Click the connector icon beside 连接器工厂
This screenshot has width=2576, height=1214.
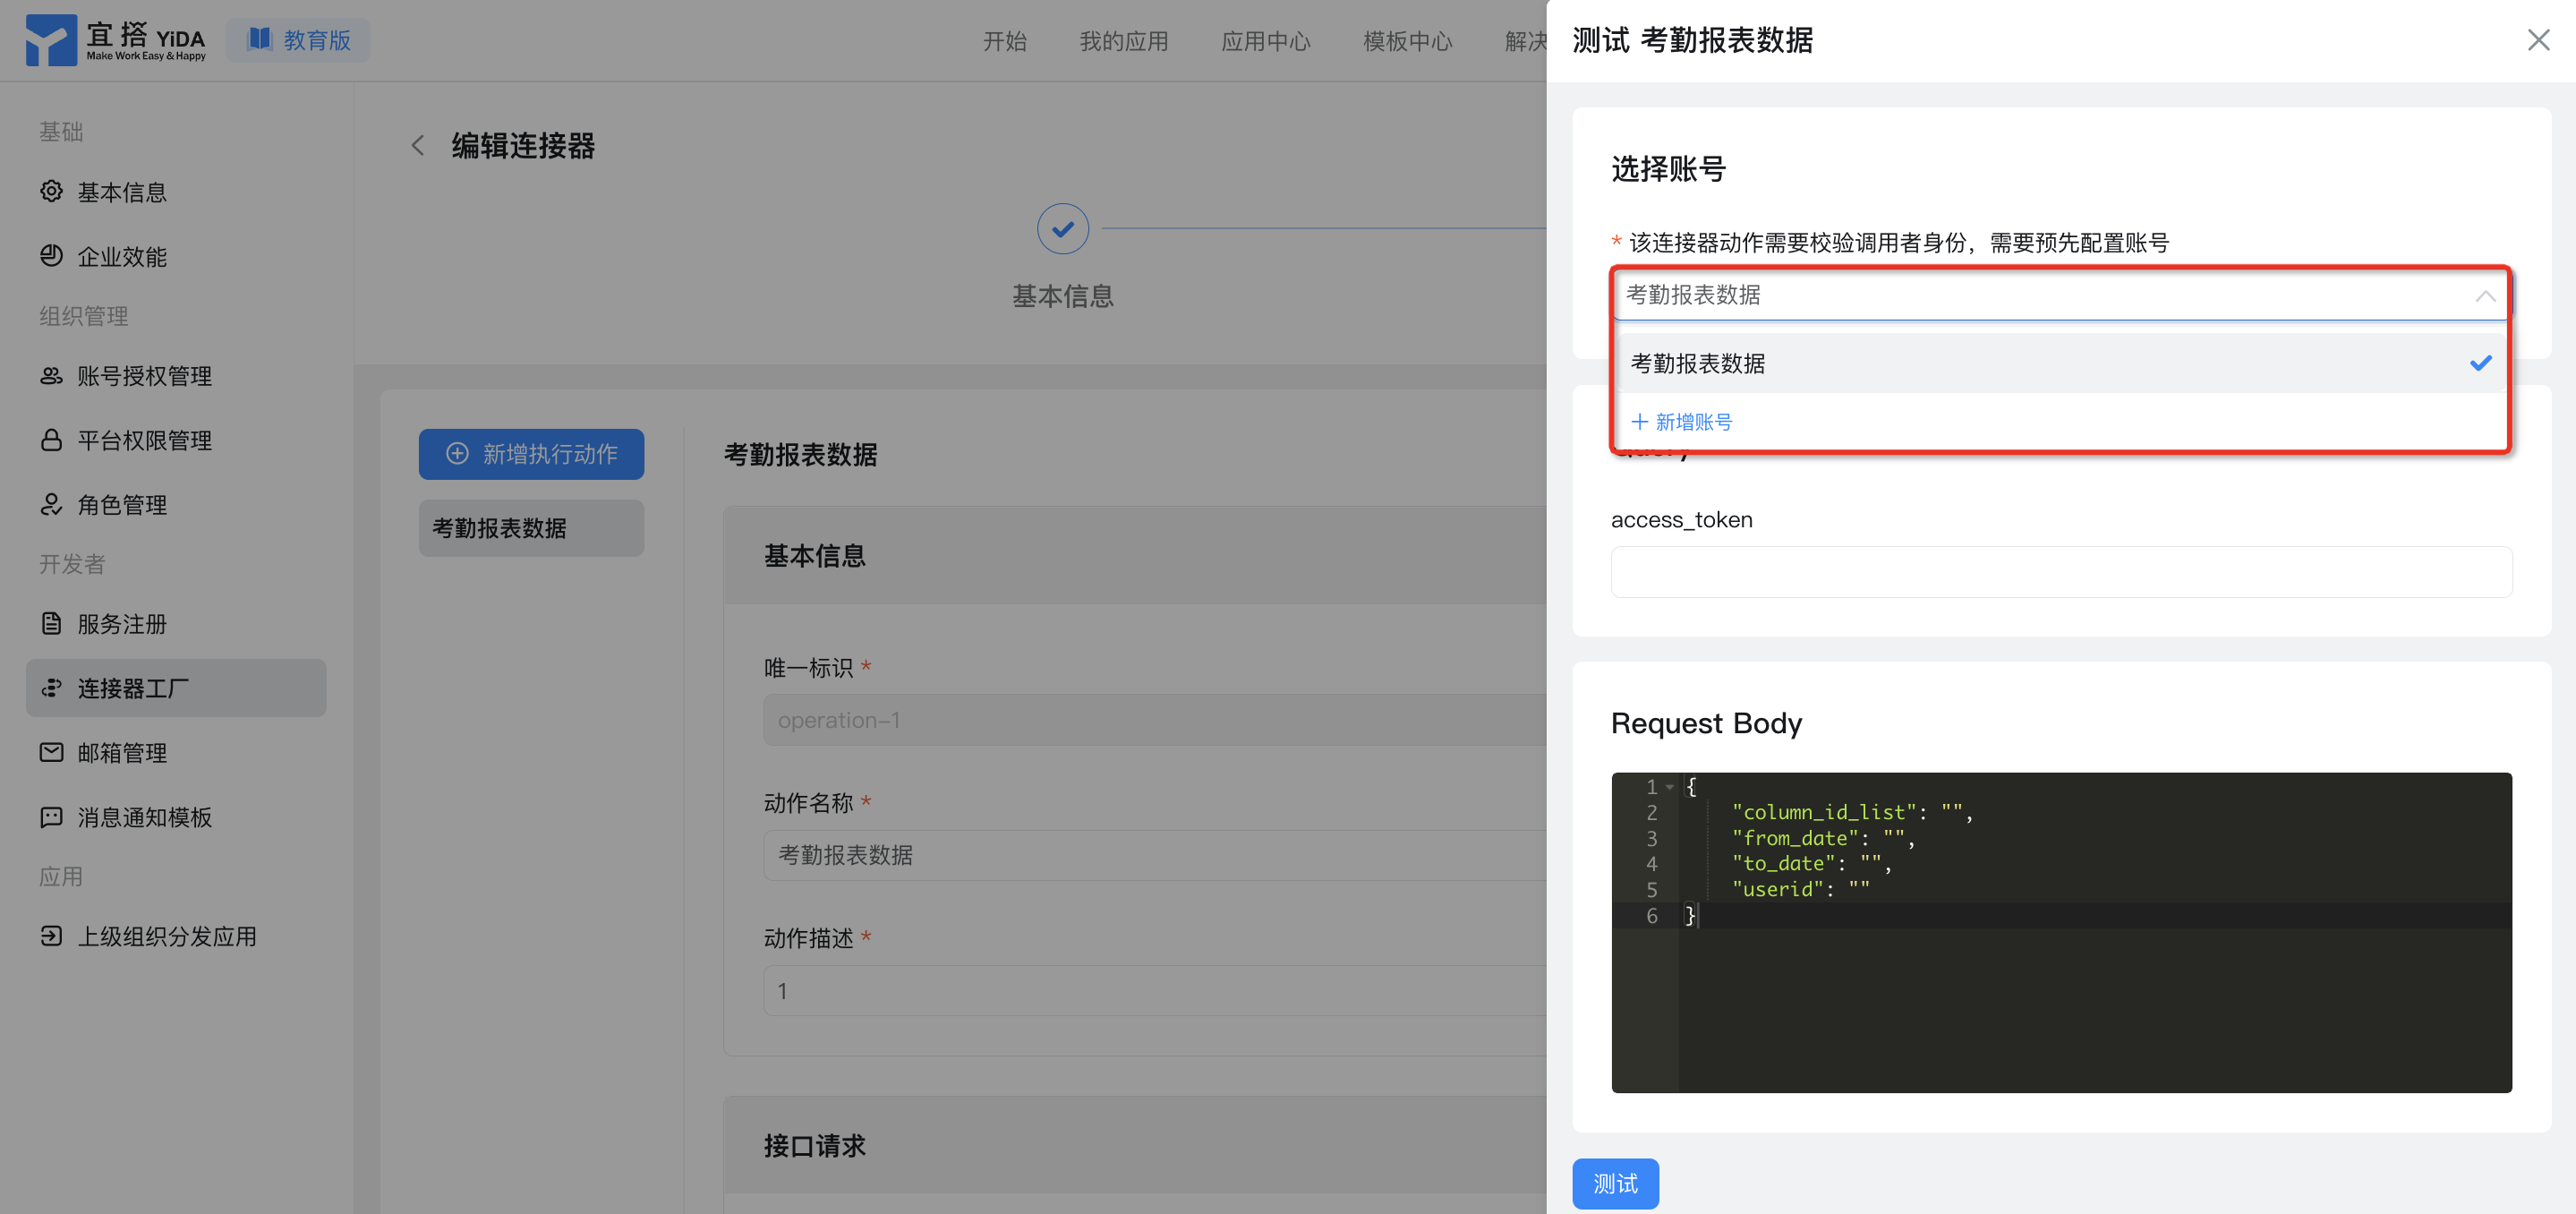(51, 688)
